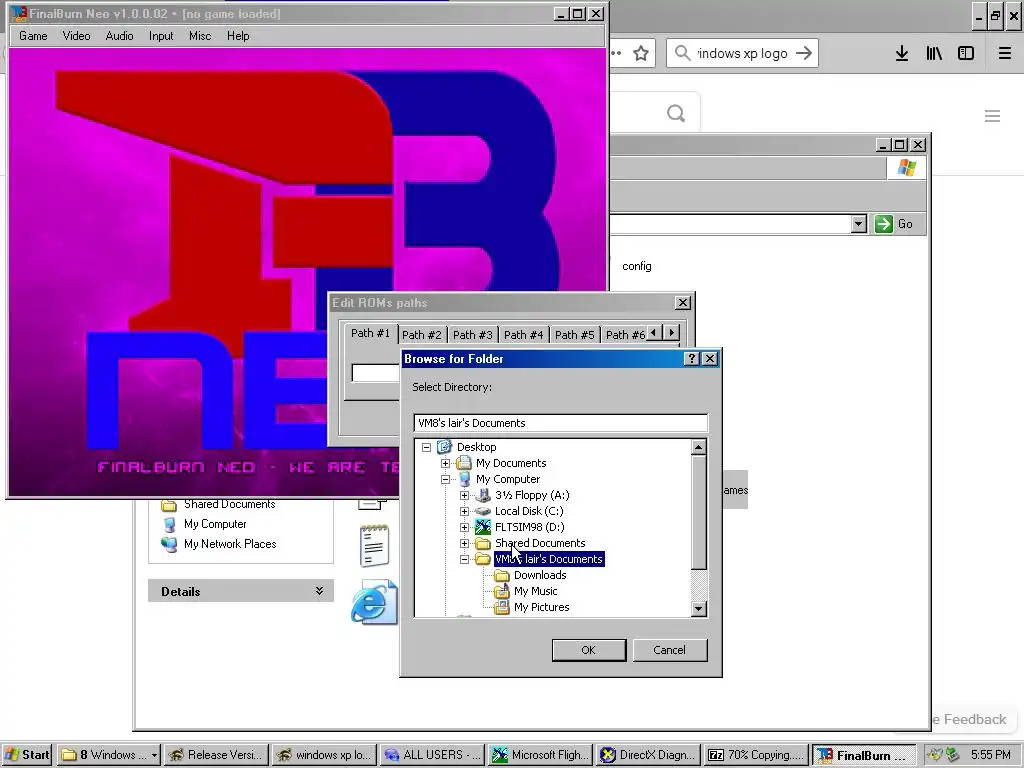Collapse the My Computer tree node
The height and width of the screenshot is (768, 1024).
(445, 479)
